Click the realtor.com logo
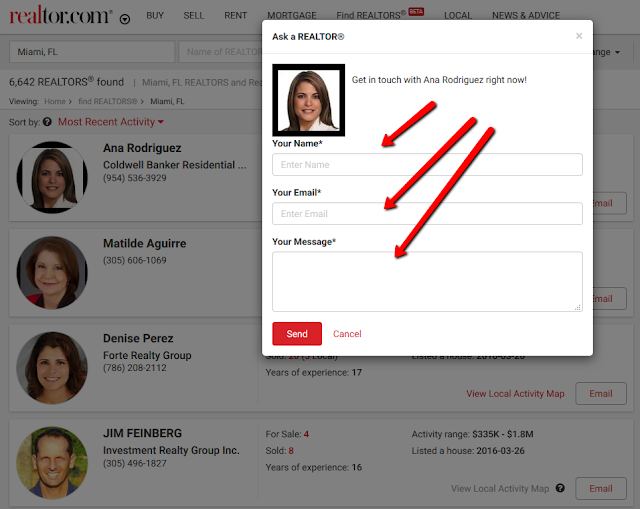The width and height of the screenshot is (640, 509). [x=61, y=15]
